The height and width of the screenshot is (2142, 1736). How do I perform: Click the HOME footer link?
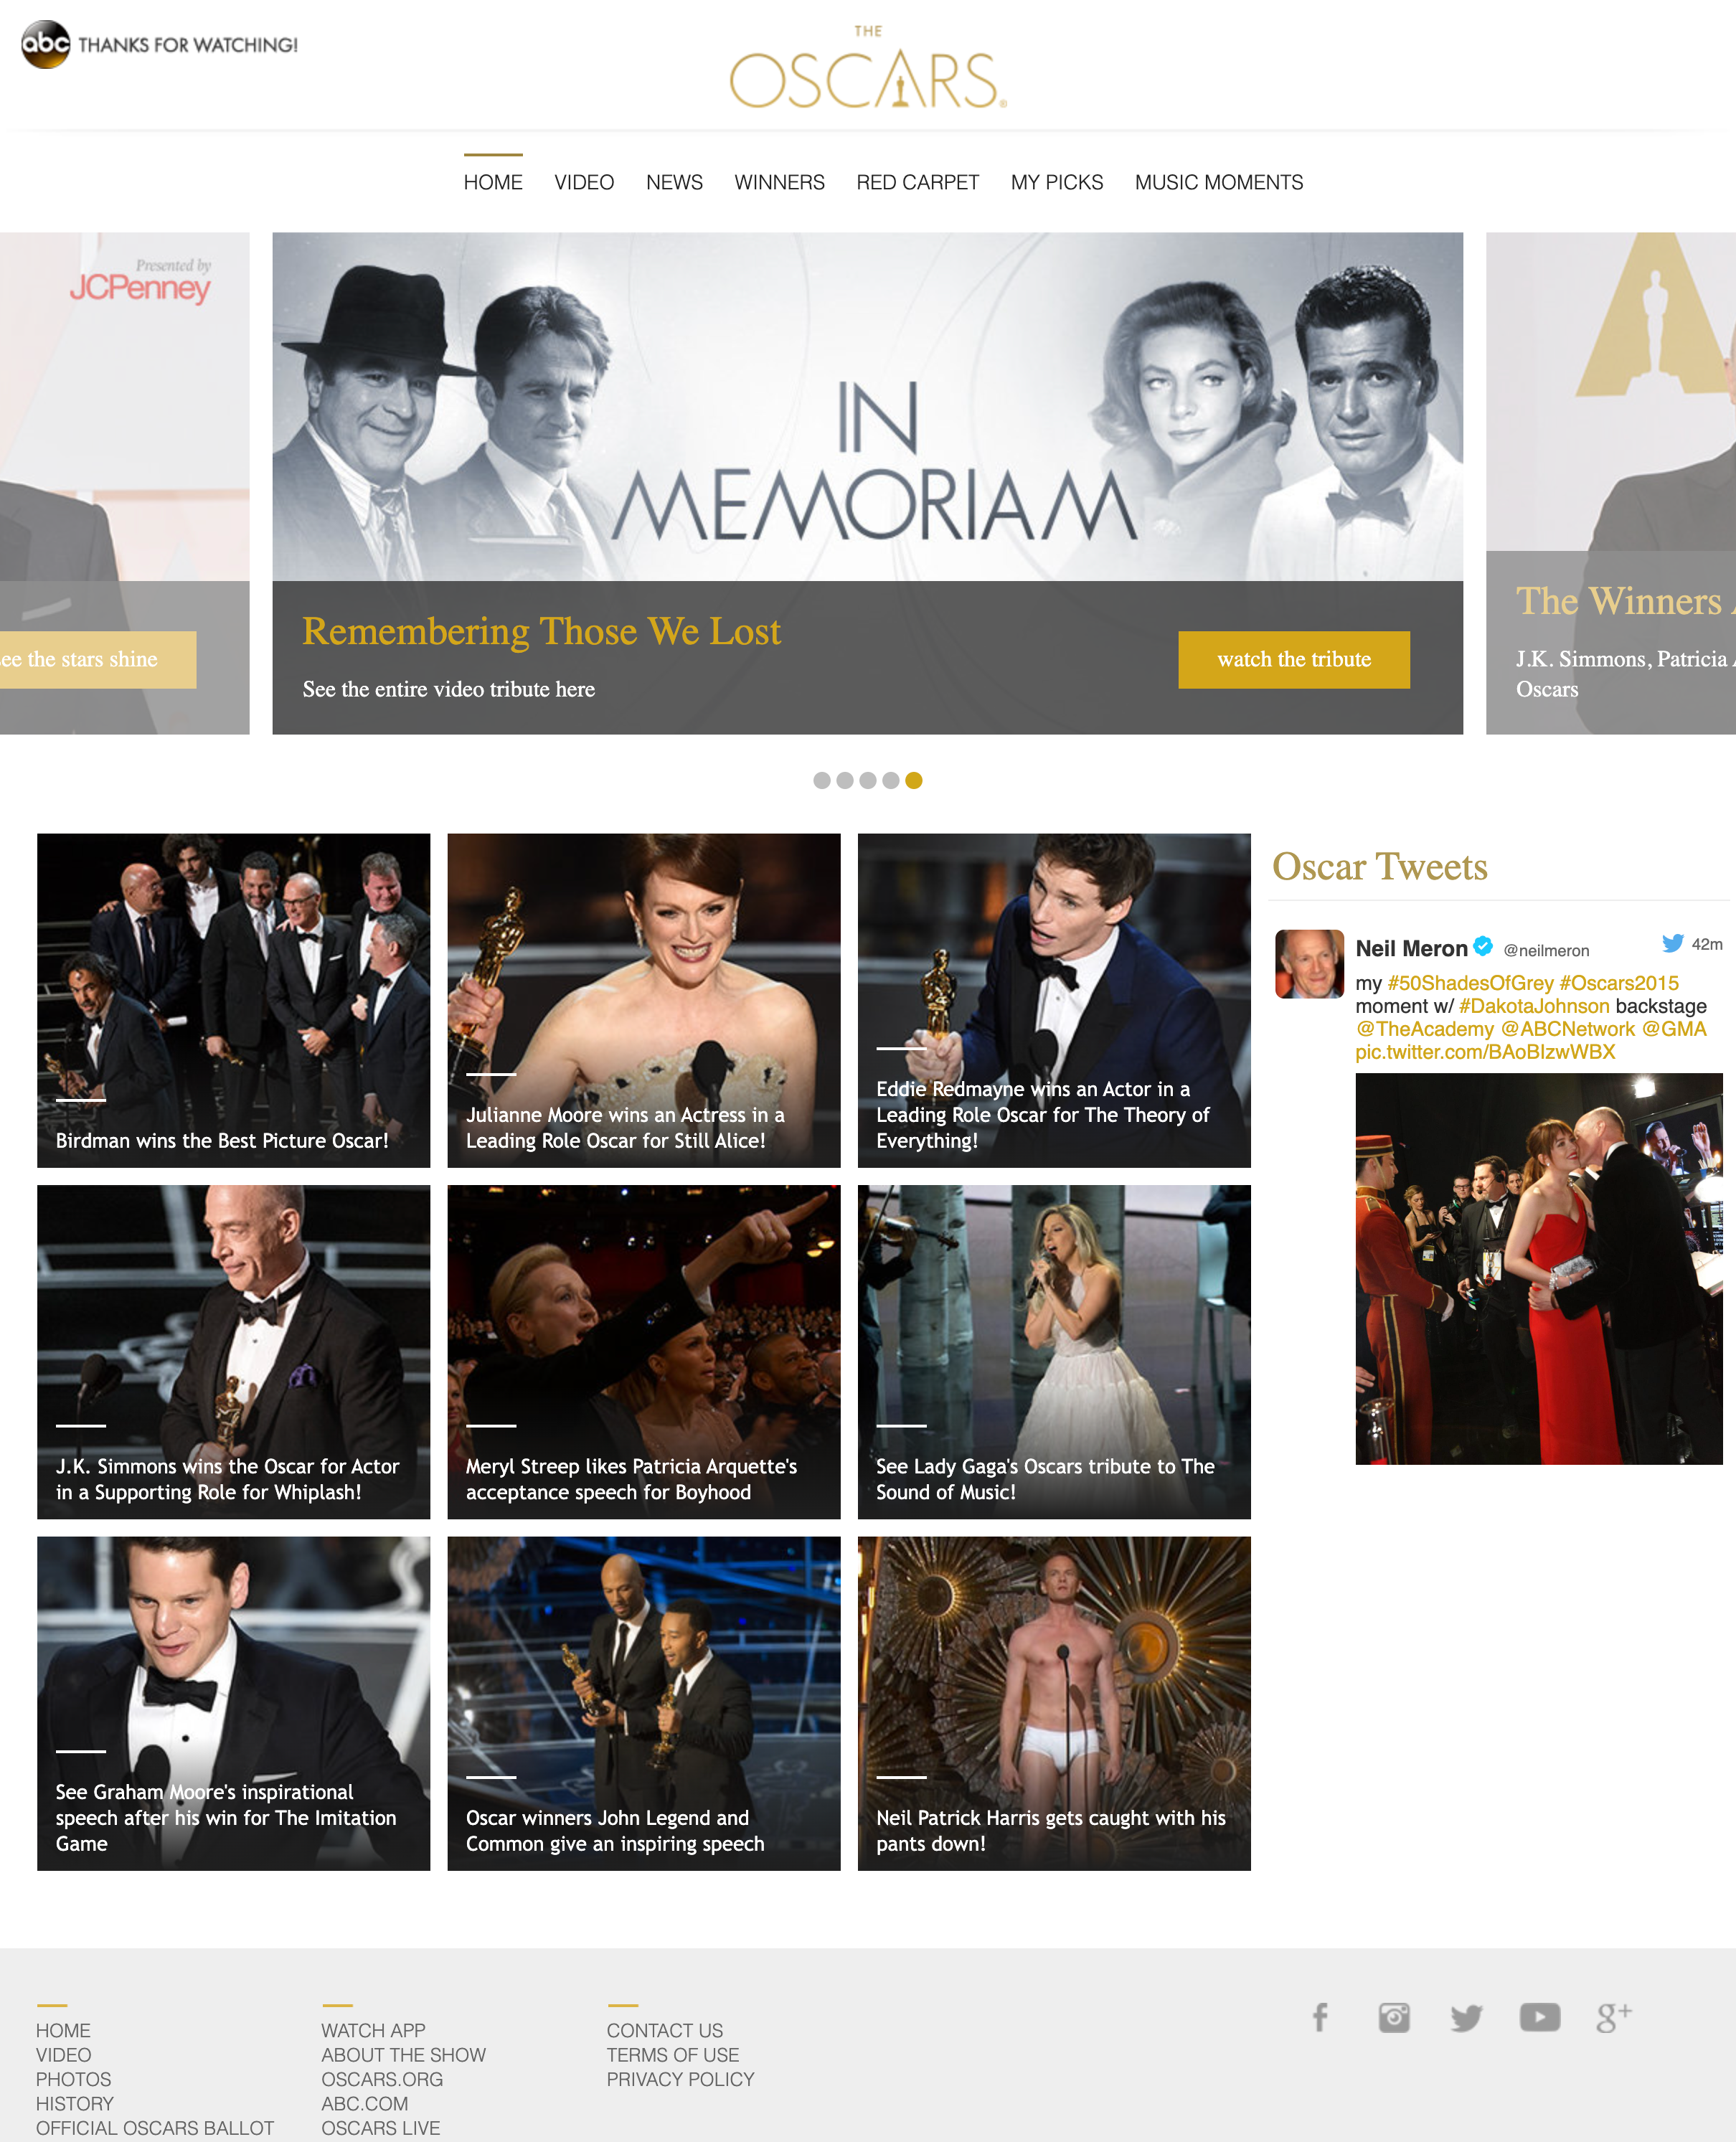pos(63,2030)
